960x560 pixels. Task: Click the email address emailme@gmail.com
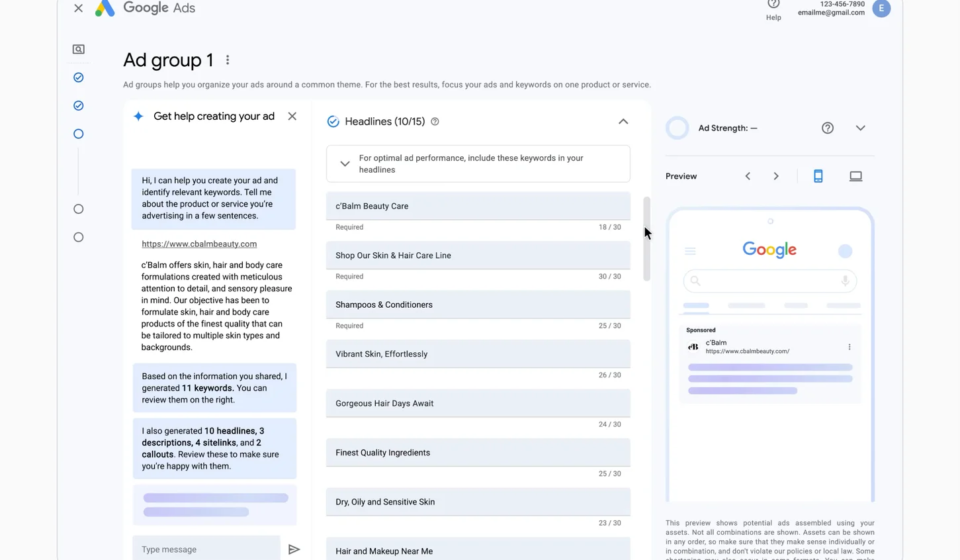tap(831, 13)
